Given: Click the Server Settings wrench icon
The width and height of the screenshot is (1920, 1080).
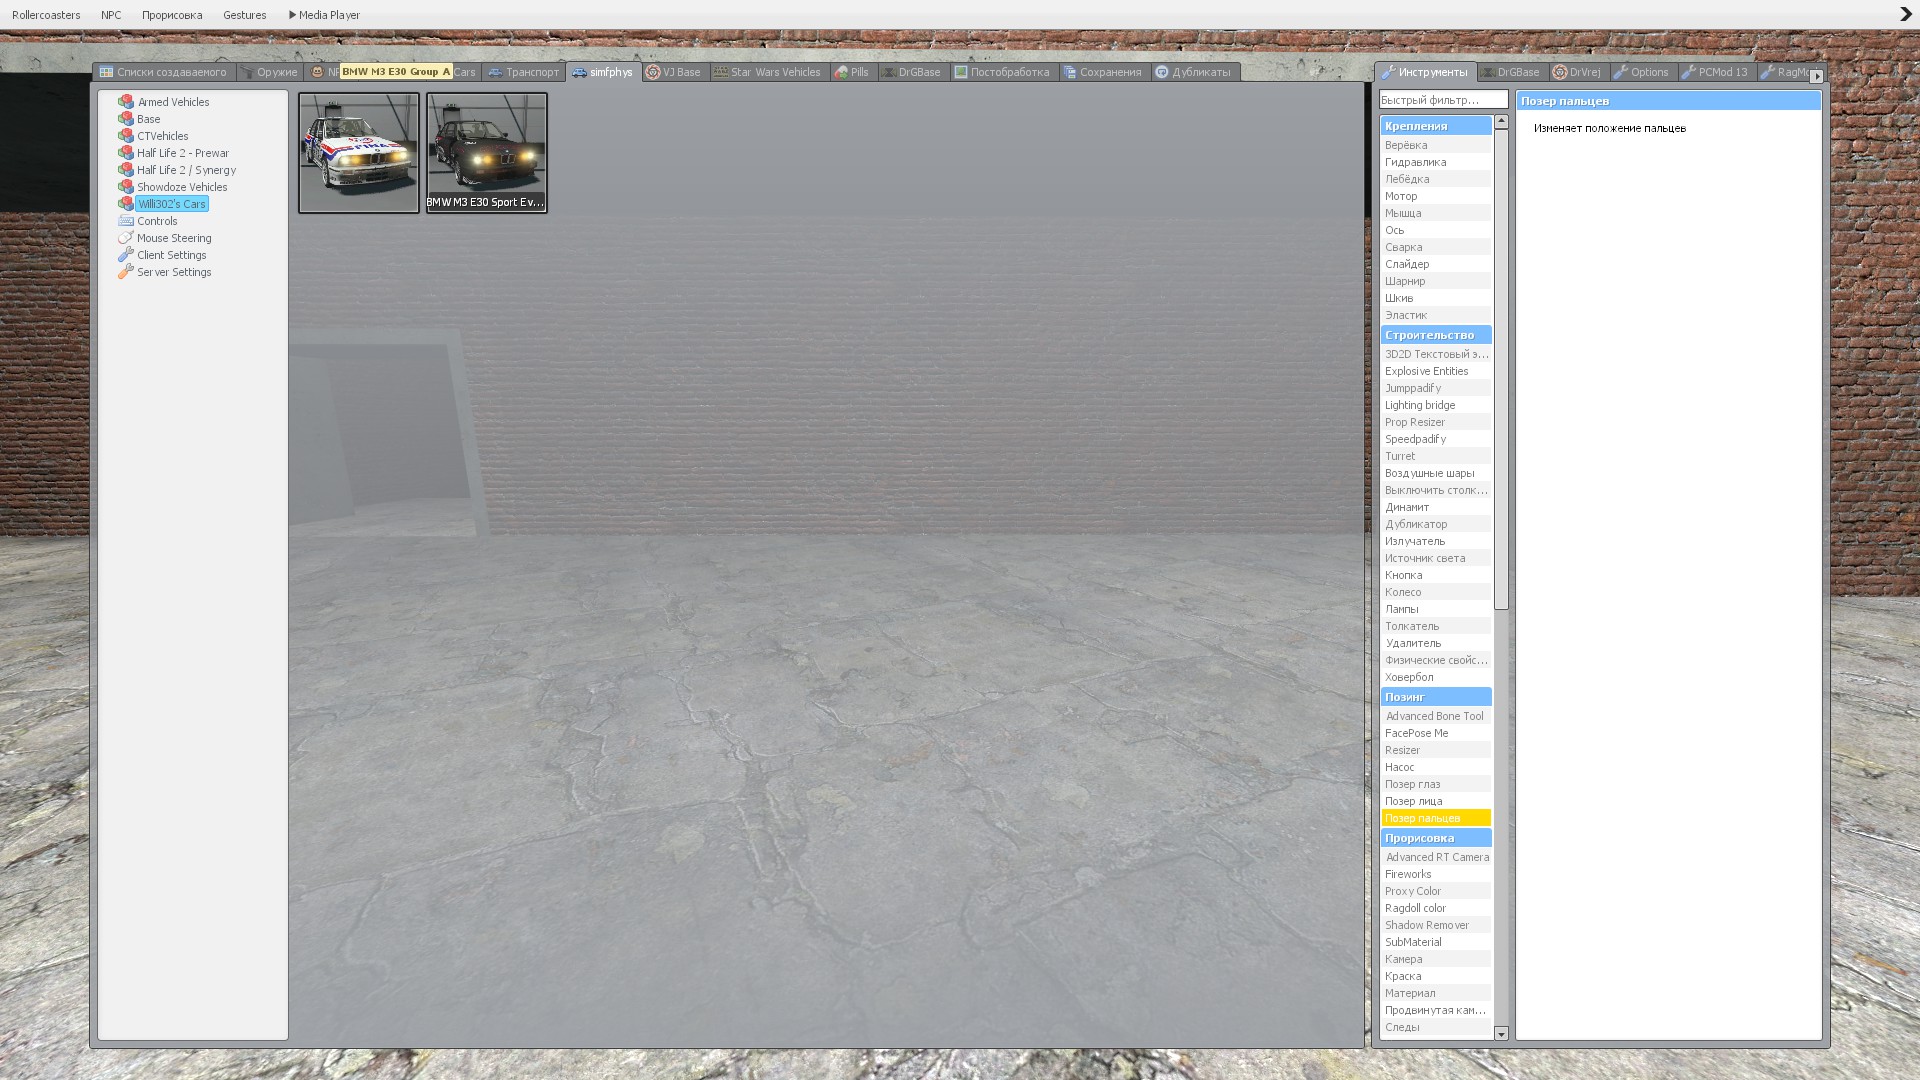Looking at the screenshot, I should 125,272.
